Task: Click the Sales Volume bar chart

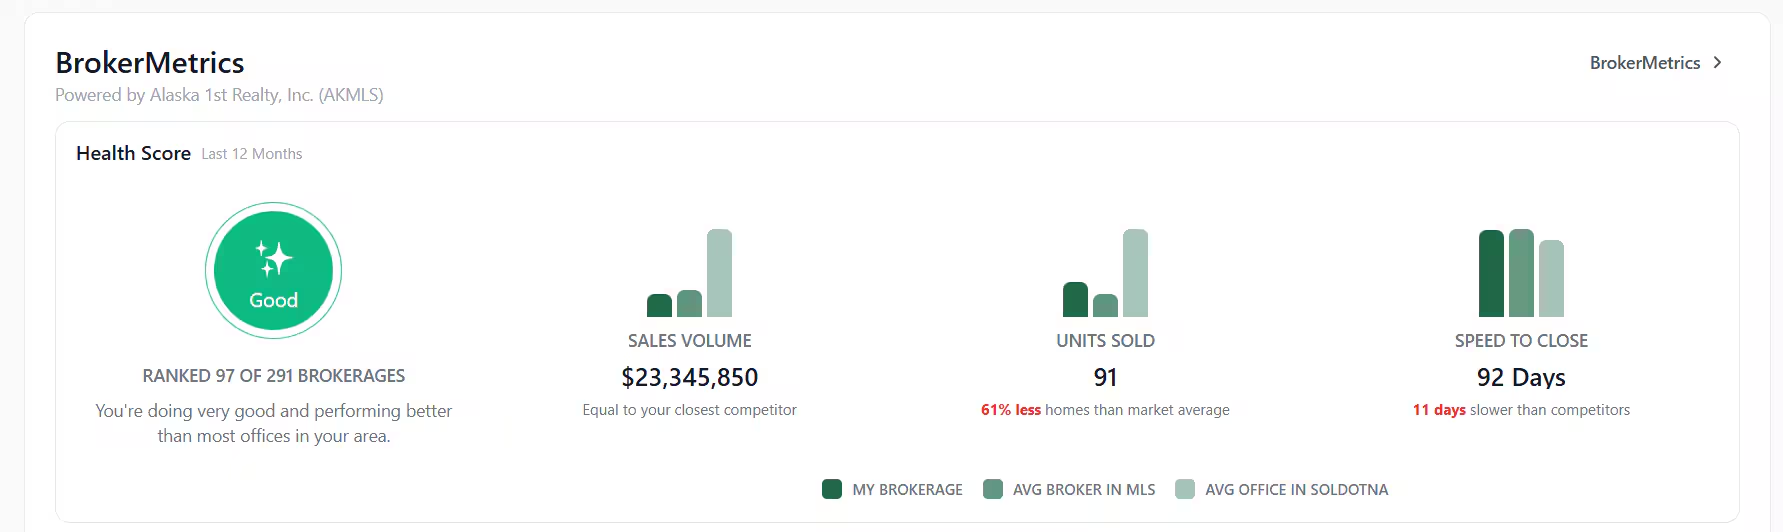Action: coord(689,274)
